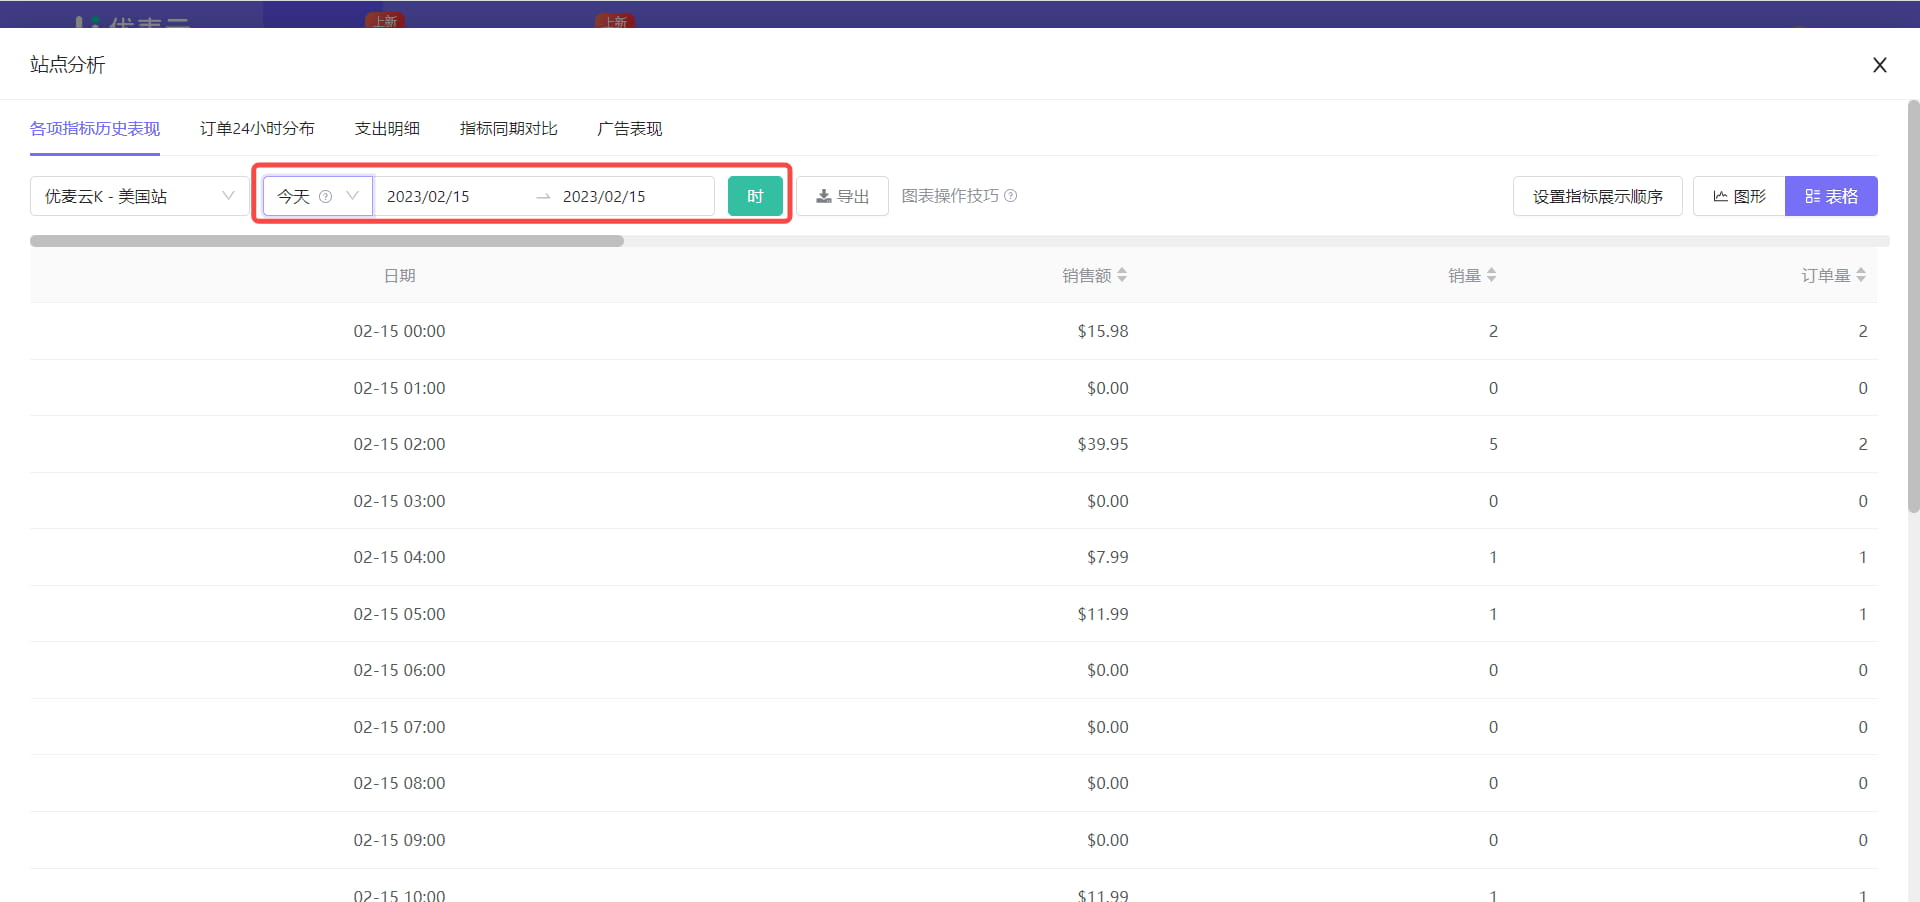Click the end date field after the arrow
1920x902 pixels.
pyautogui.click(x=604, y=197)
